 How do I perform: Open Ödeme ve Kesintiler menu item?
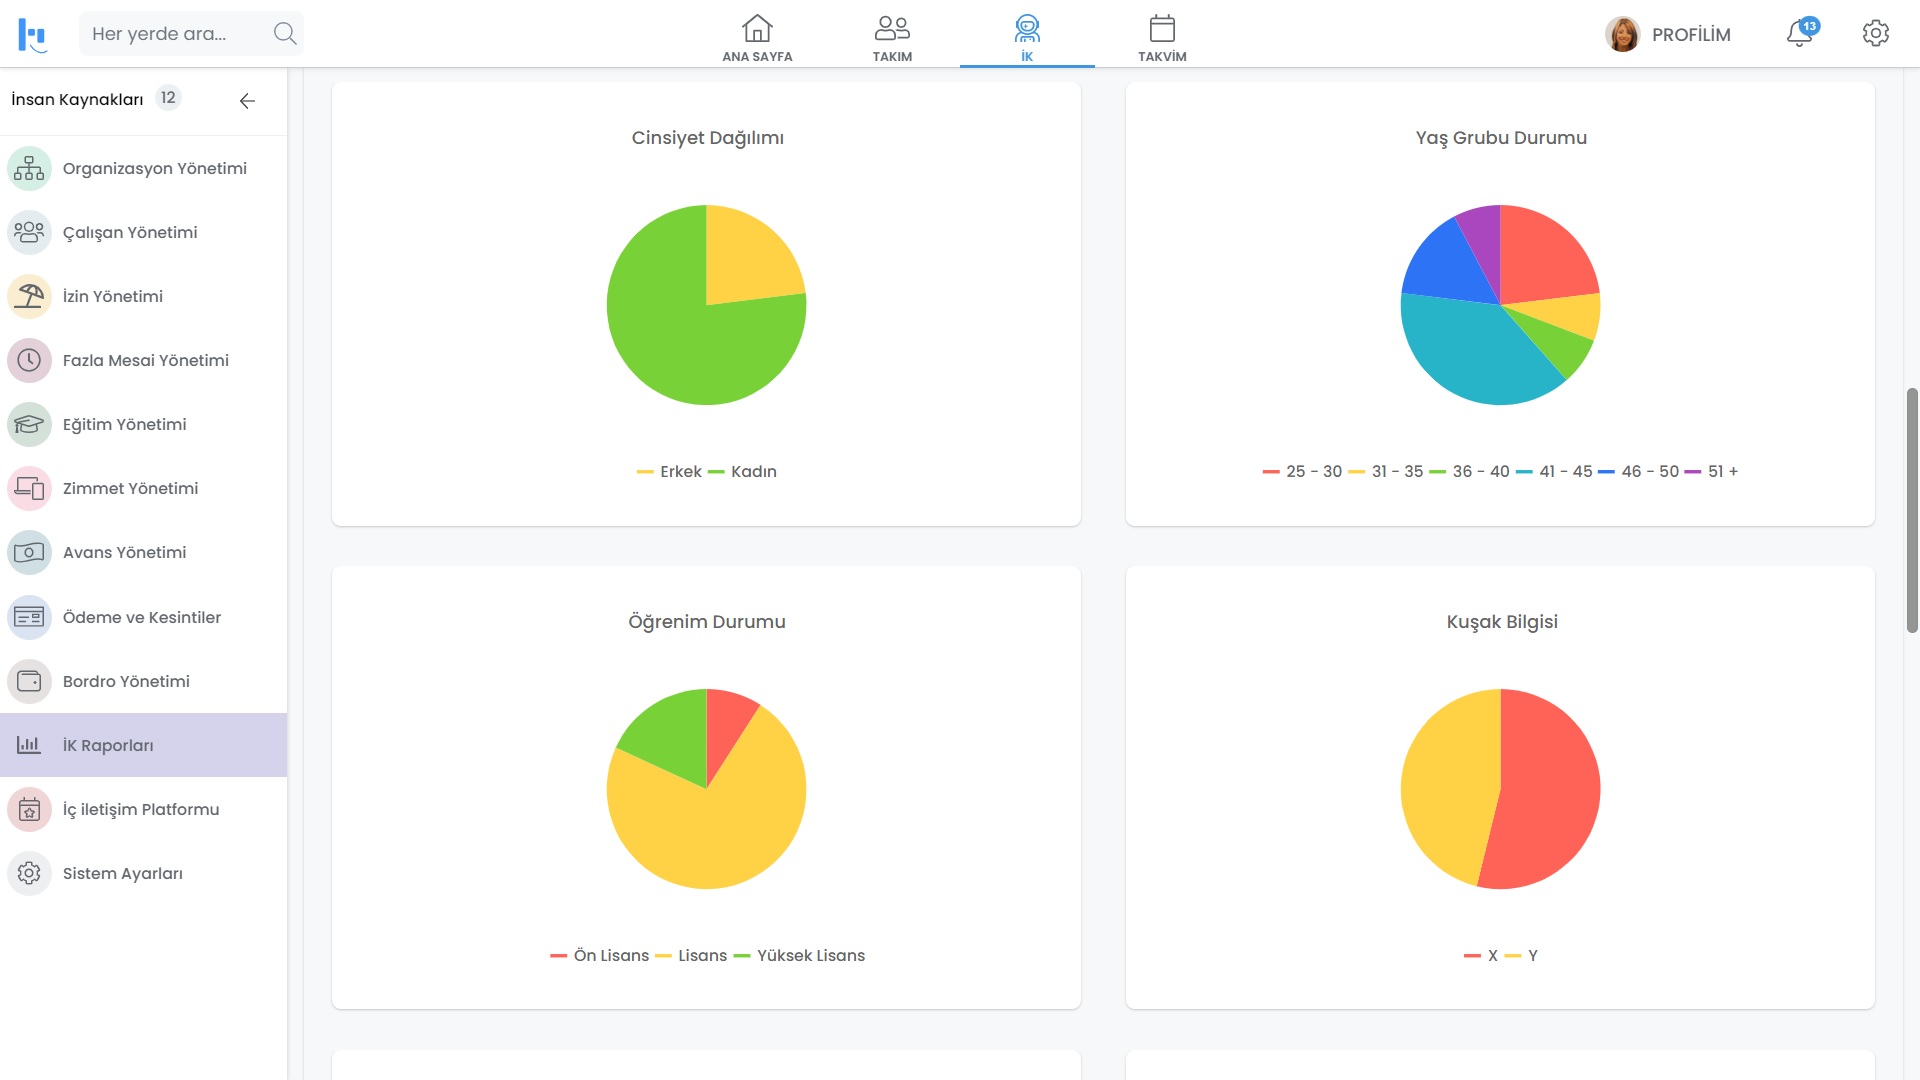pyautogui.click(x=144, y=617)
